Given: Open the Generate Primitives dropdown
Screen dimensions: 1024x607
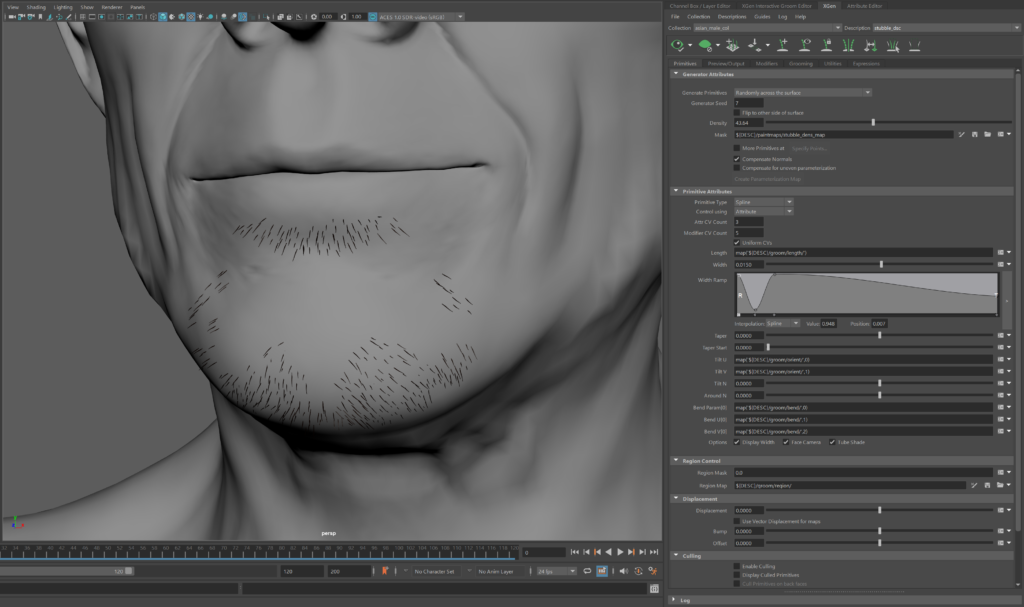Looking at the screenshot, I should pyautogui.click(x=803, y=92).
